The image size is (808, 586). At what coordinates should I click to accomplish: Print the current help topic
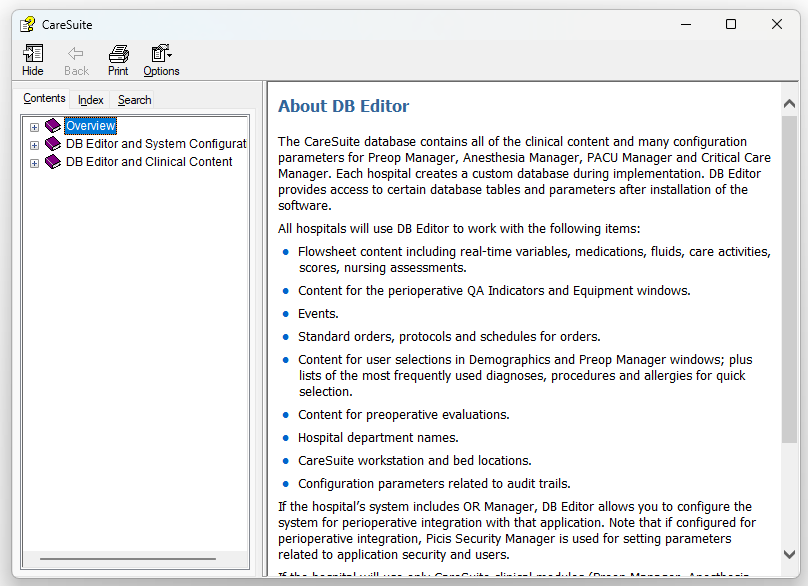click(118, 60)
